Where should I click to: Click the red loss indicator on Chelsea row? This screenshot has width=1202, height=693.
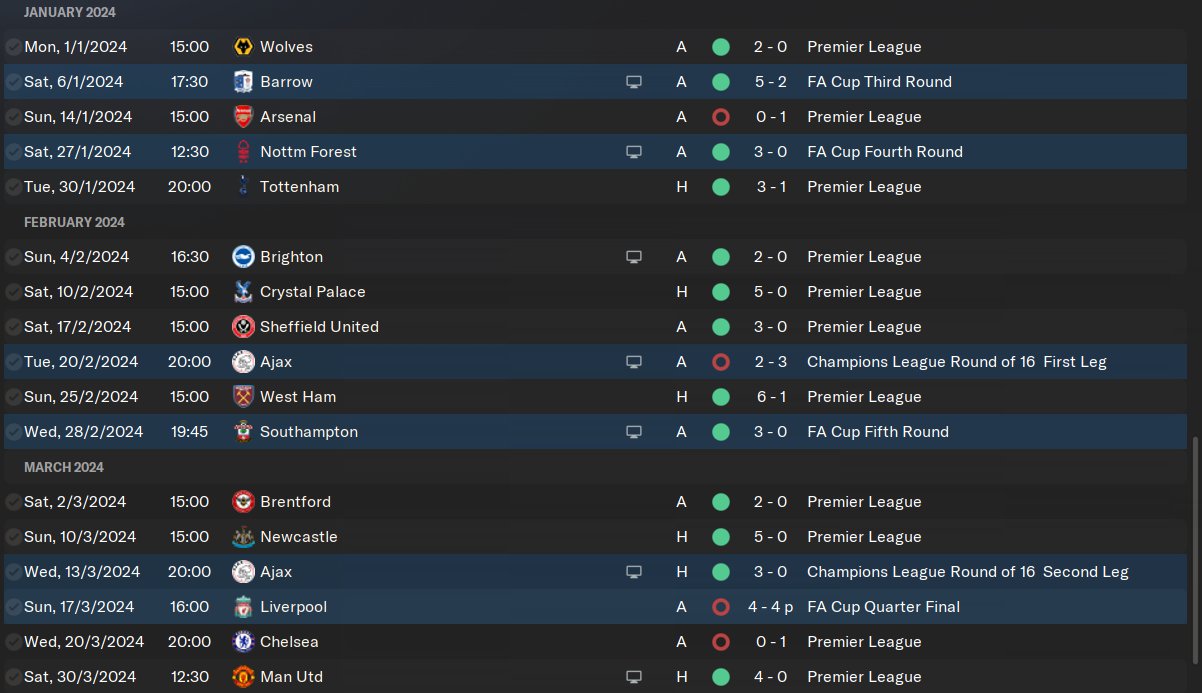pos(720,642)
